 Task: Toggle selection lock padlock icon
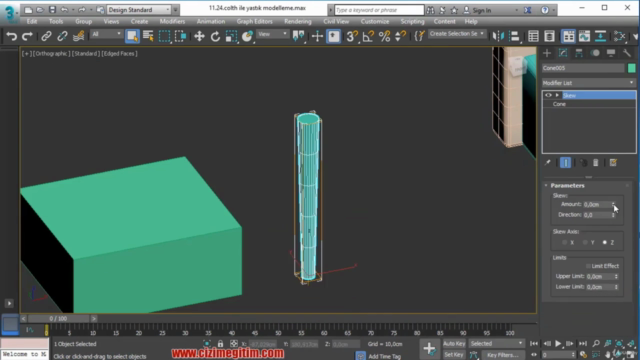point(220,344)
